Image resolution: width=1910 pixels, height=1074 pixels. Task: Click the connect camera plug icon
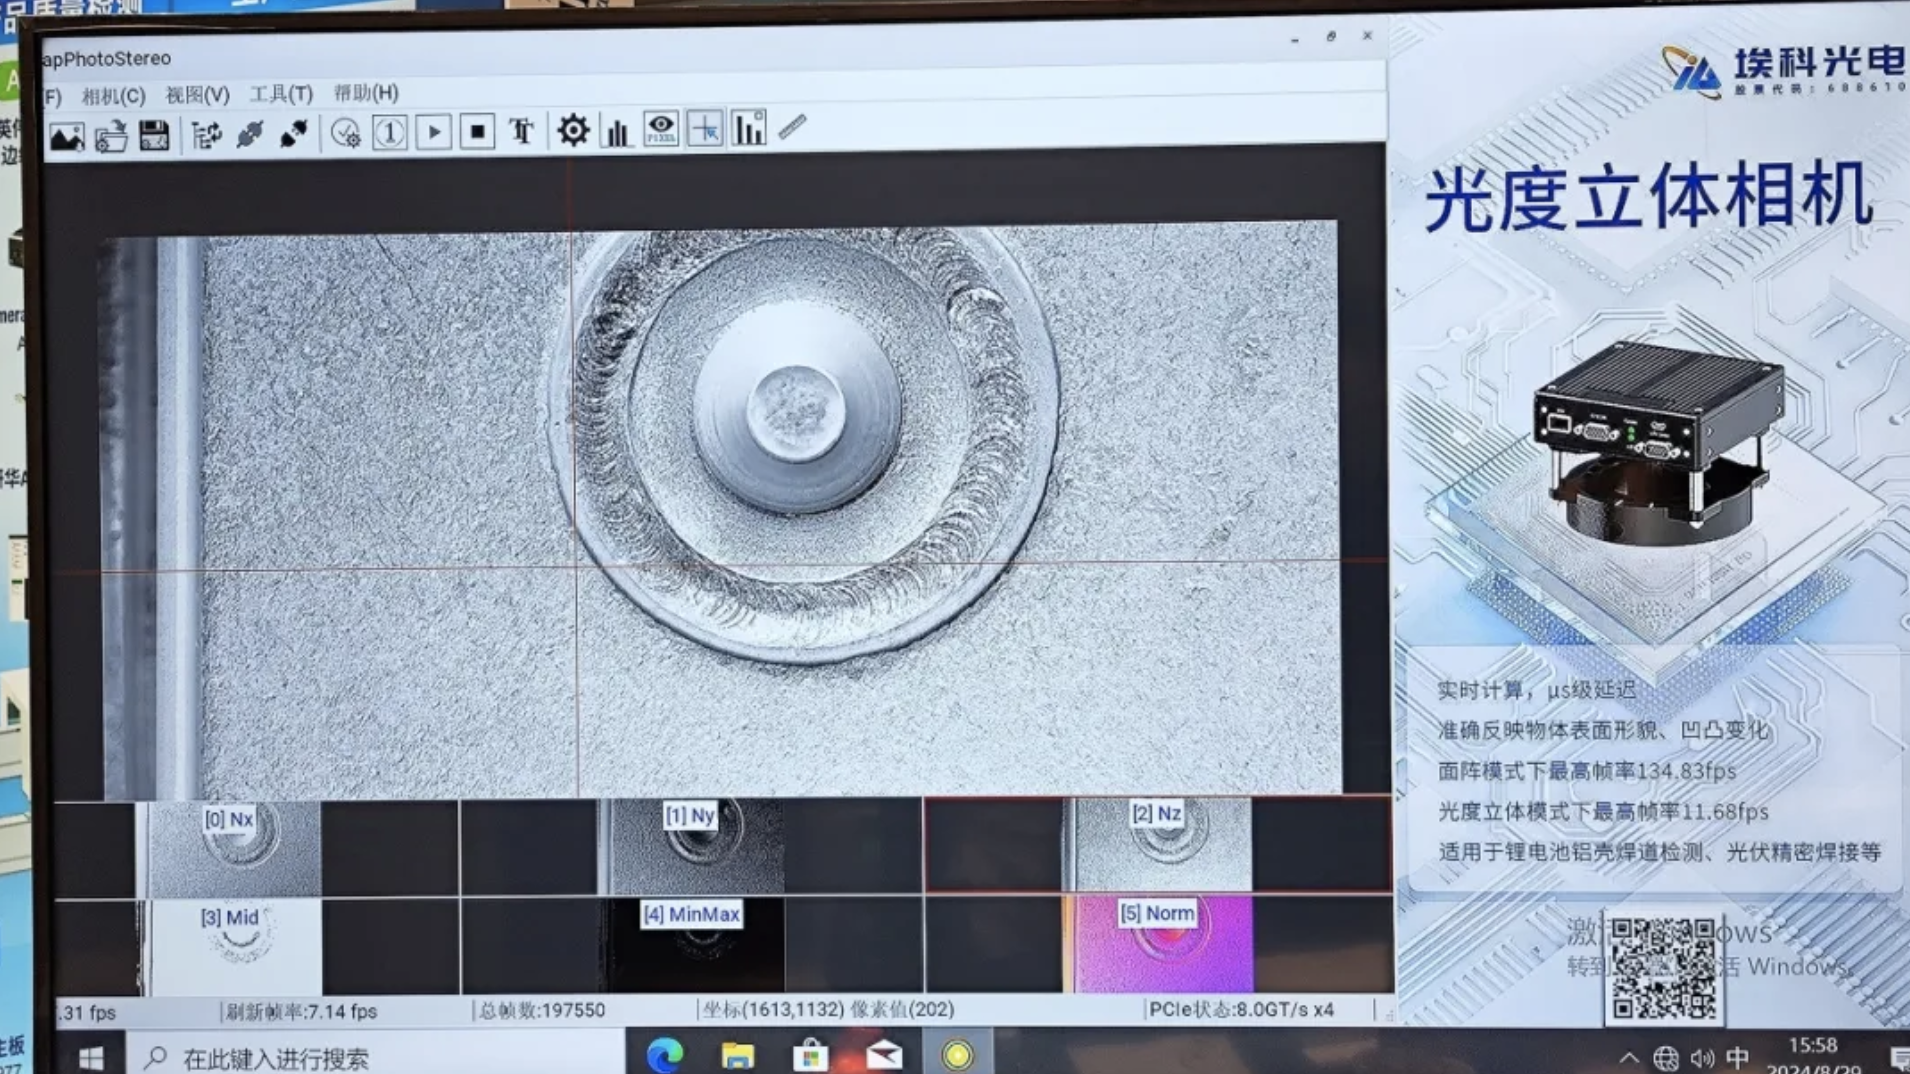point(249,134)
